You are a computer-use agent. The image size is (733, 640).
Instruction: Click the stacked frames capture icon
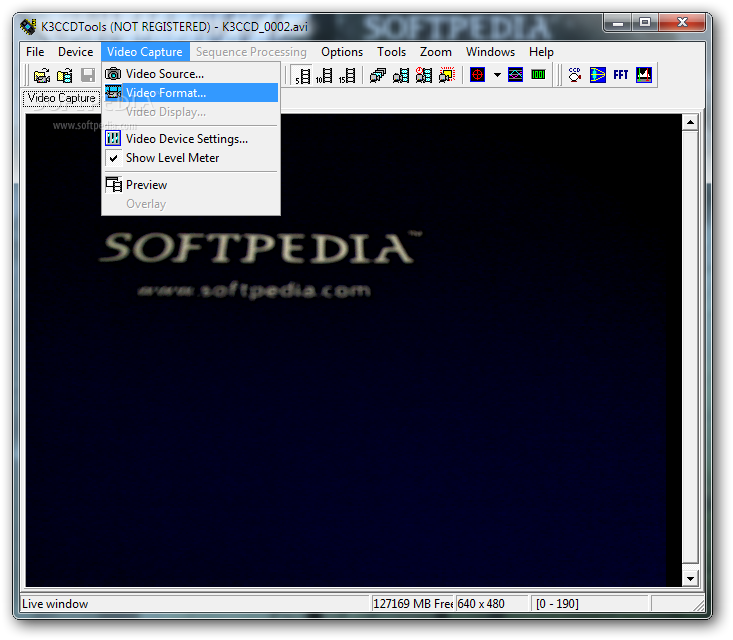(x=377, y=75)
